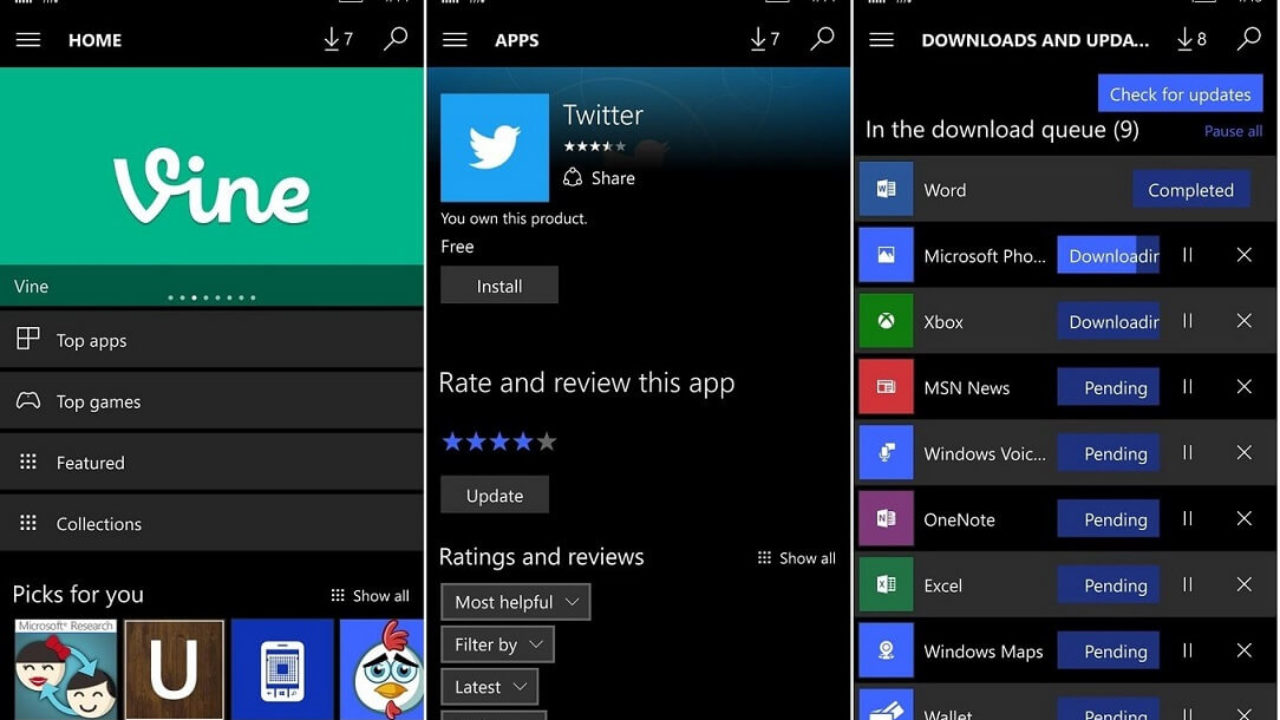
Task: Expand the Most helpful dropdown
Action: tap(516, 602)
